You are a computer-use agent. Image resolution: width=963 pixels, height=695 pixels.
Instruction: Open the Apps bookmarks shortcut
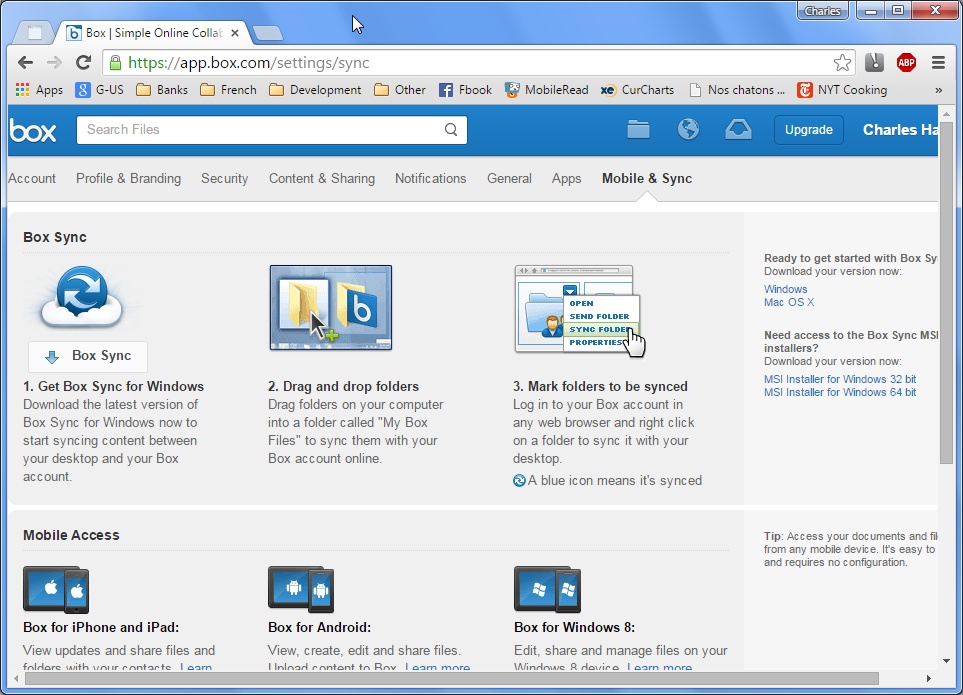[39, 90]
